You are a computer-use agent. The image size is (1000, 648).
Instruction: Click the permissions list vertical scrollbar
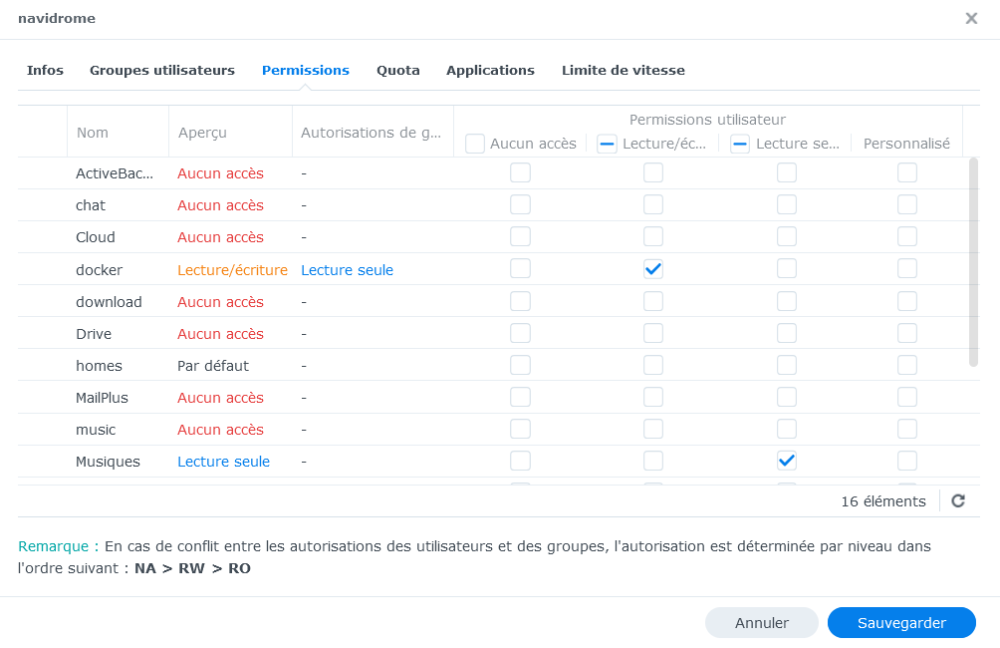(x=973, y=261)
